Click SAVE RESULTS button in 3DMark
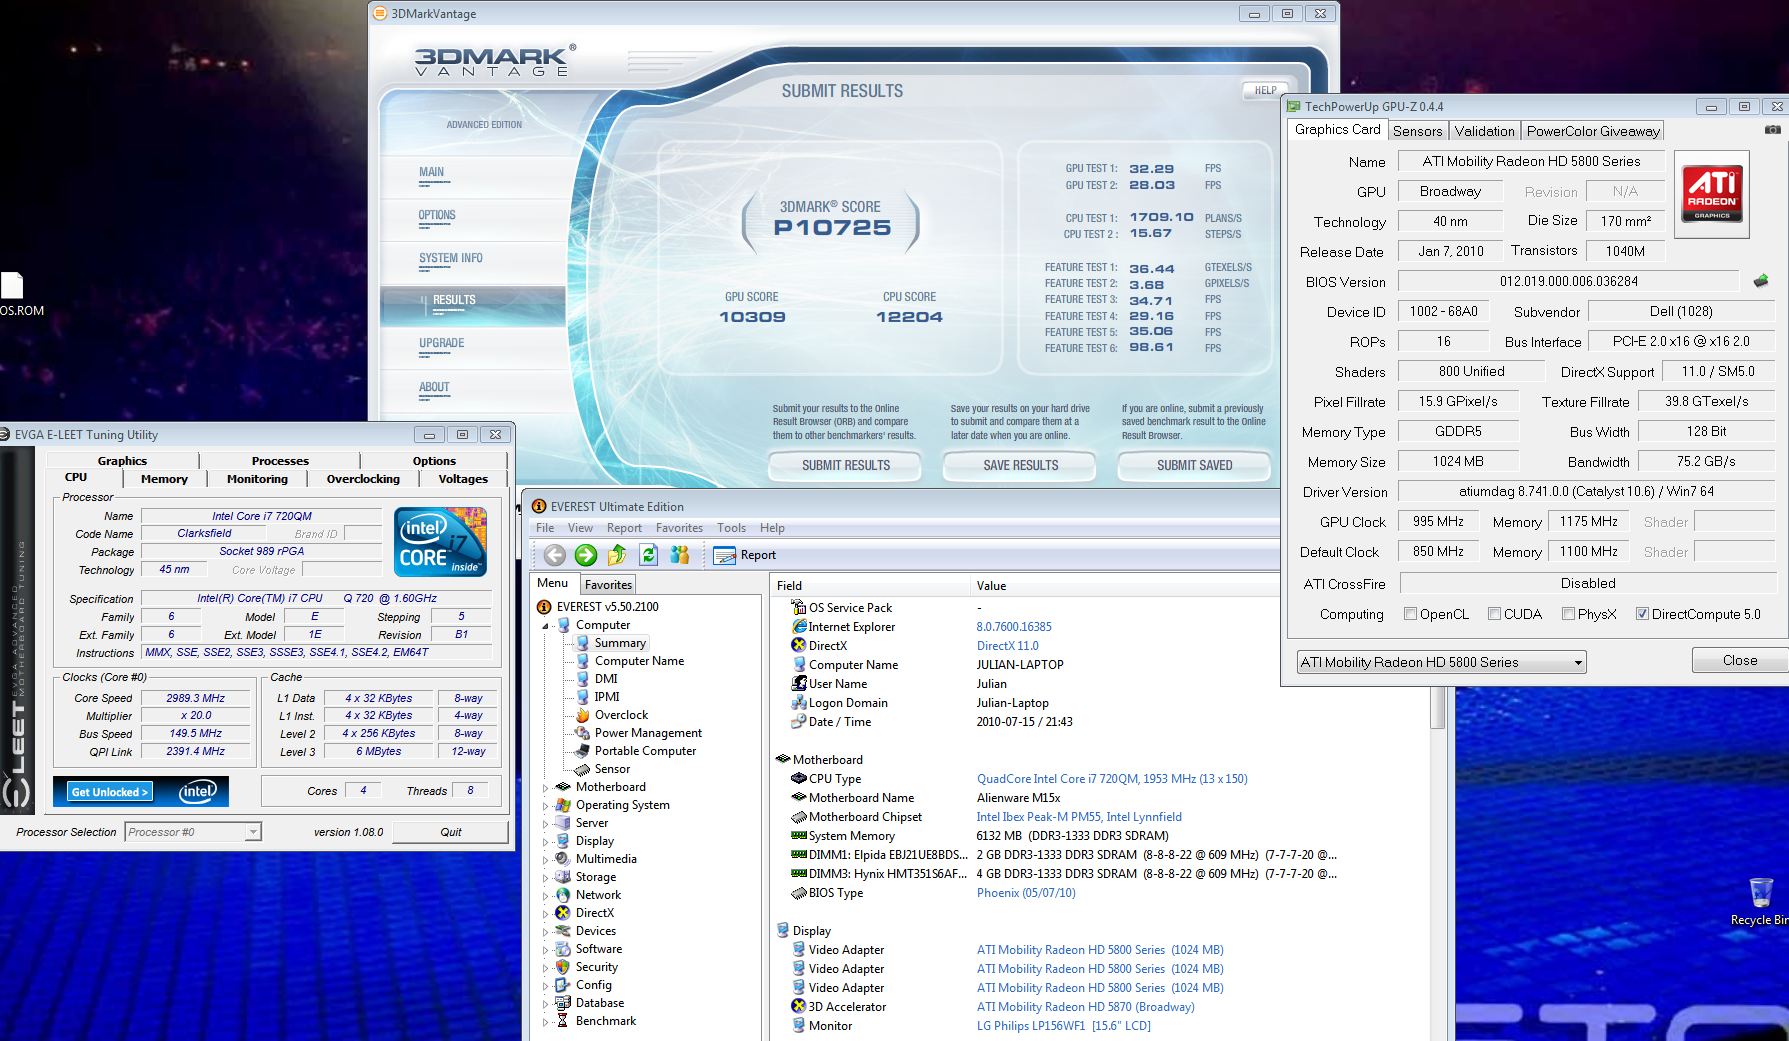The image size is (1789, 1041). [1020, 466]
